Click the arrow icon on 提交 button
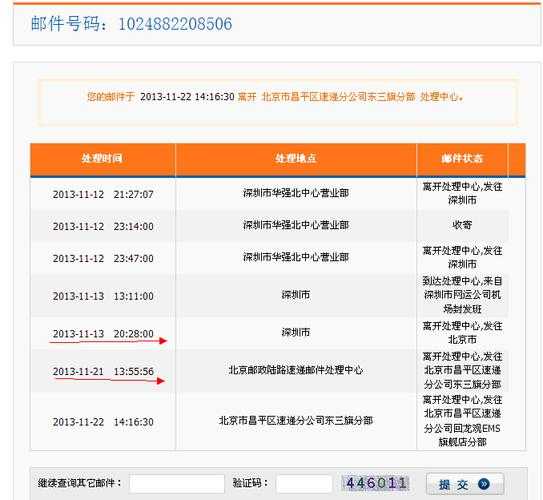543x500 pixels. click(484, 484)
